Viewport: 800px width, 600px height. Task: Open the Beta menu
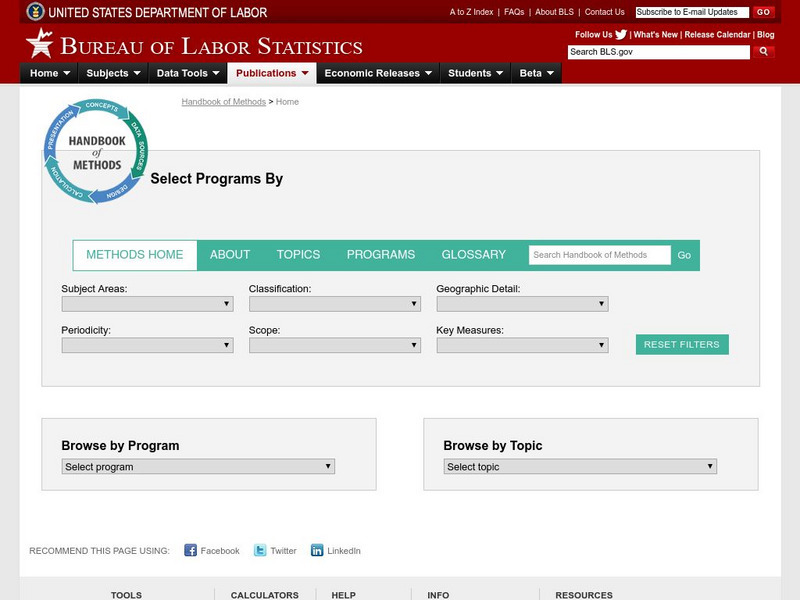(x=536, y=73)
